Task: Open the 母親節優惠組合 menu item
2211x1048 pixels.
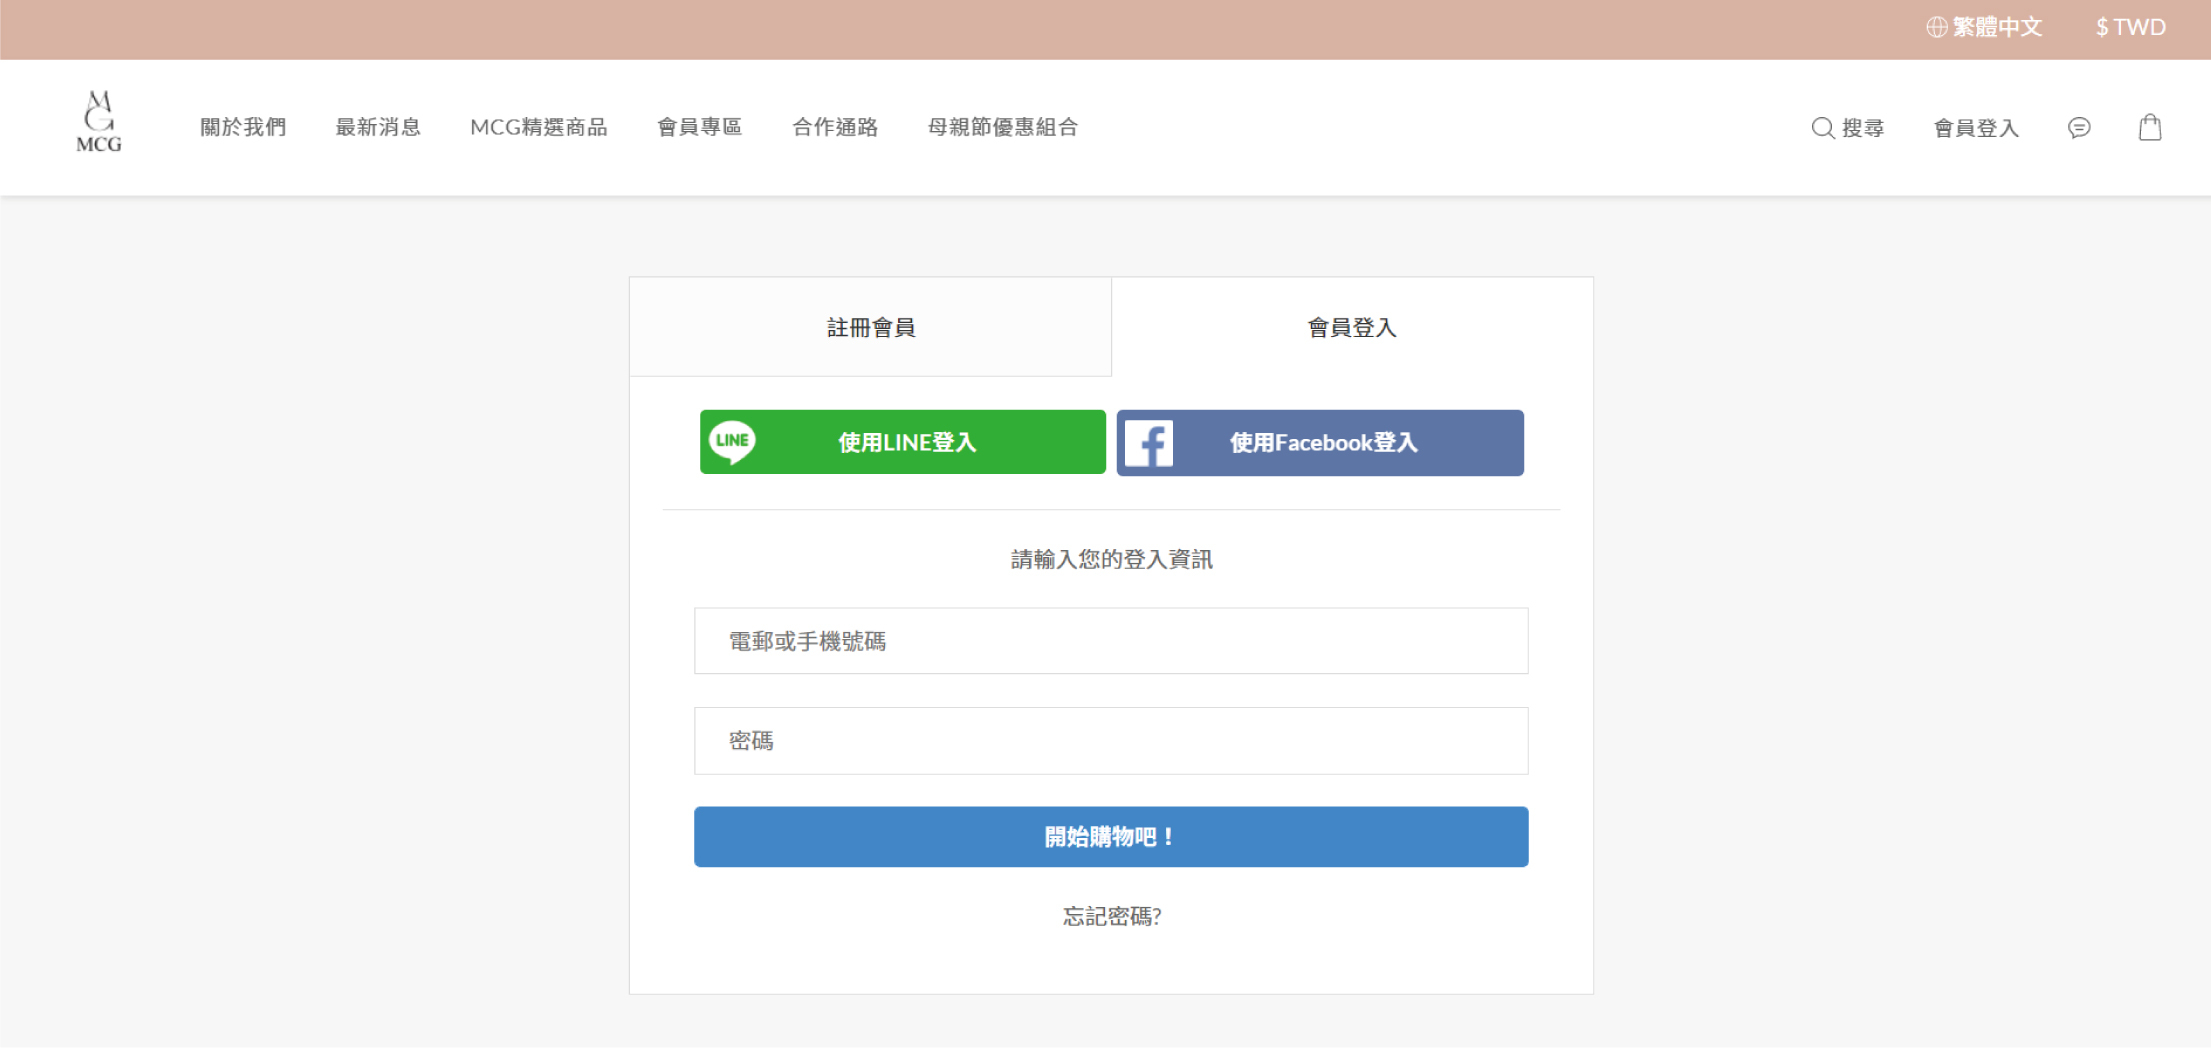Action: coord(1003,127)
